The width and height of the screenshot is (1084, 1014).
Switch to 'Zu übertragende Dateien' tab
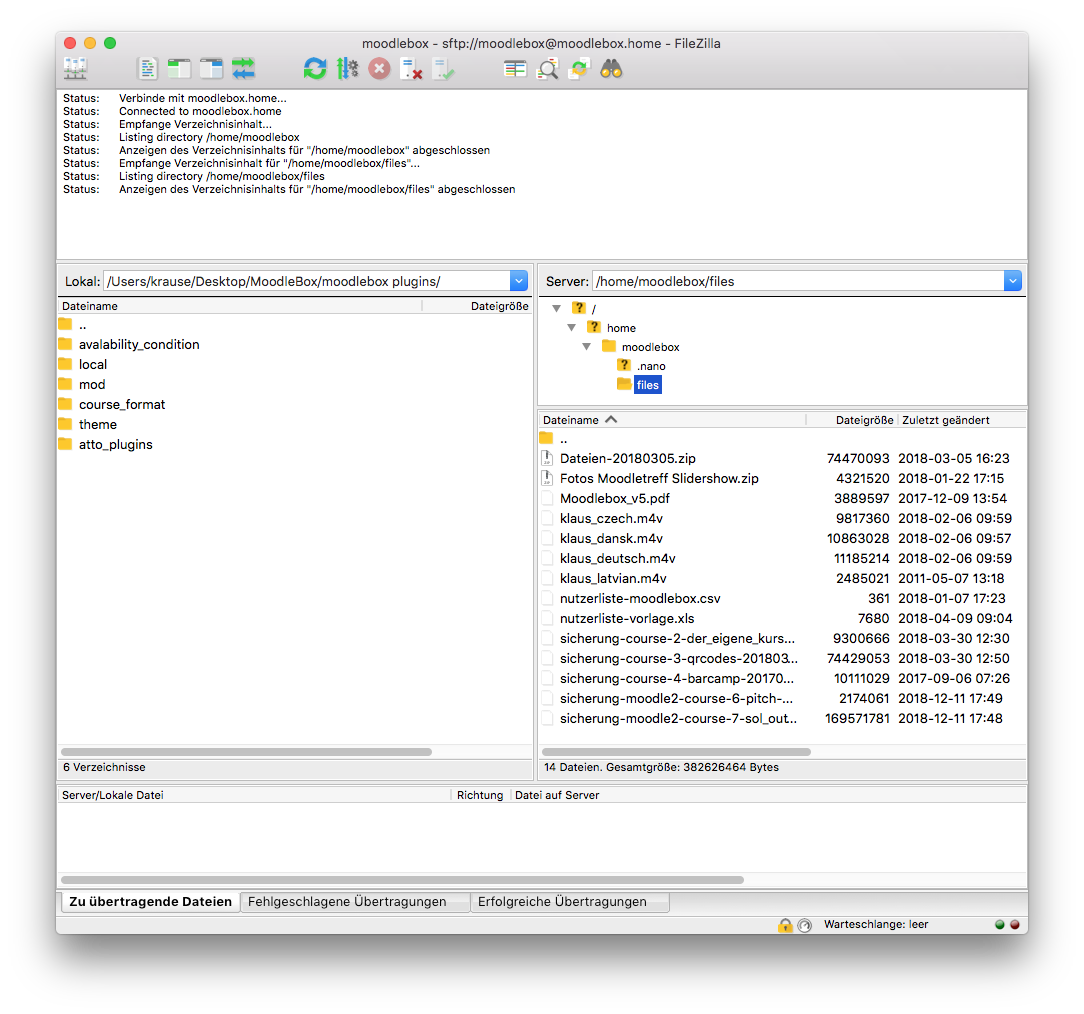(x=151, y=901)
